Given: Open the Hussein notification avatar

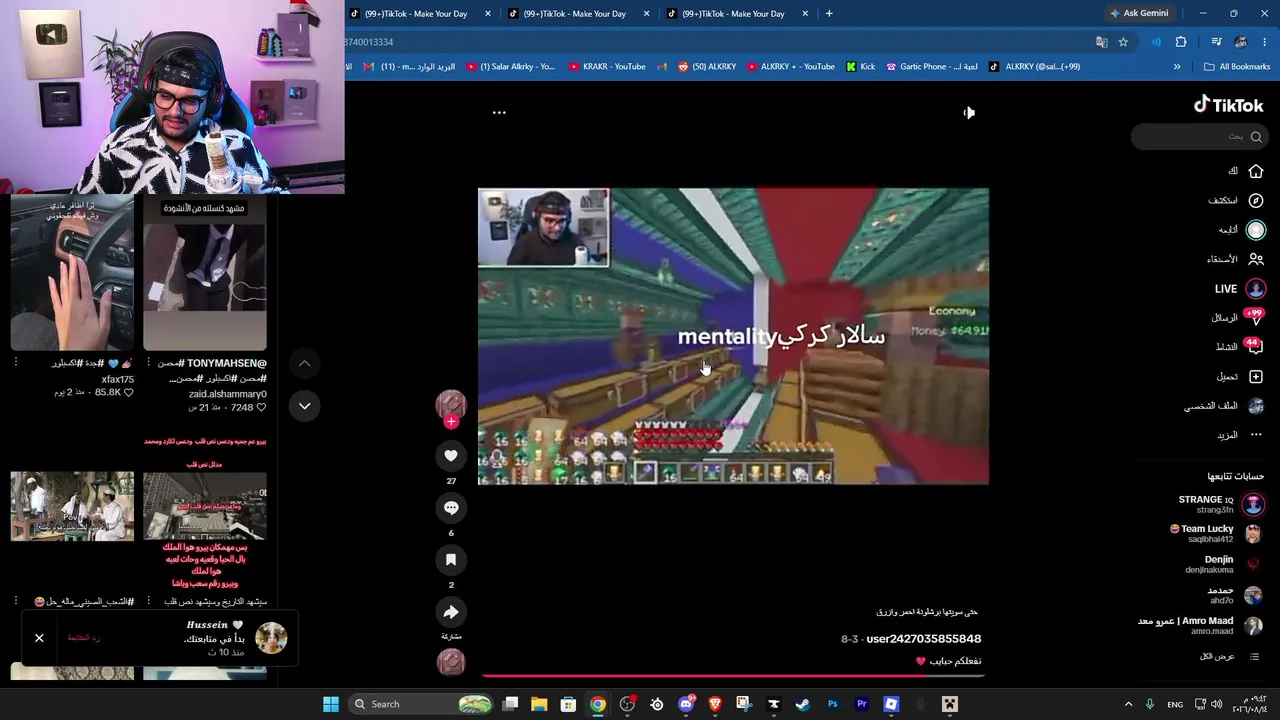Looking at the screenshot, I should 271,637.
